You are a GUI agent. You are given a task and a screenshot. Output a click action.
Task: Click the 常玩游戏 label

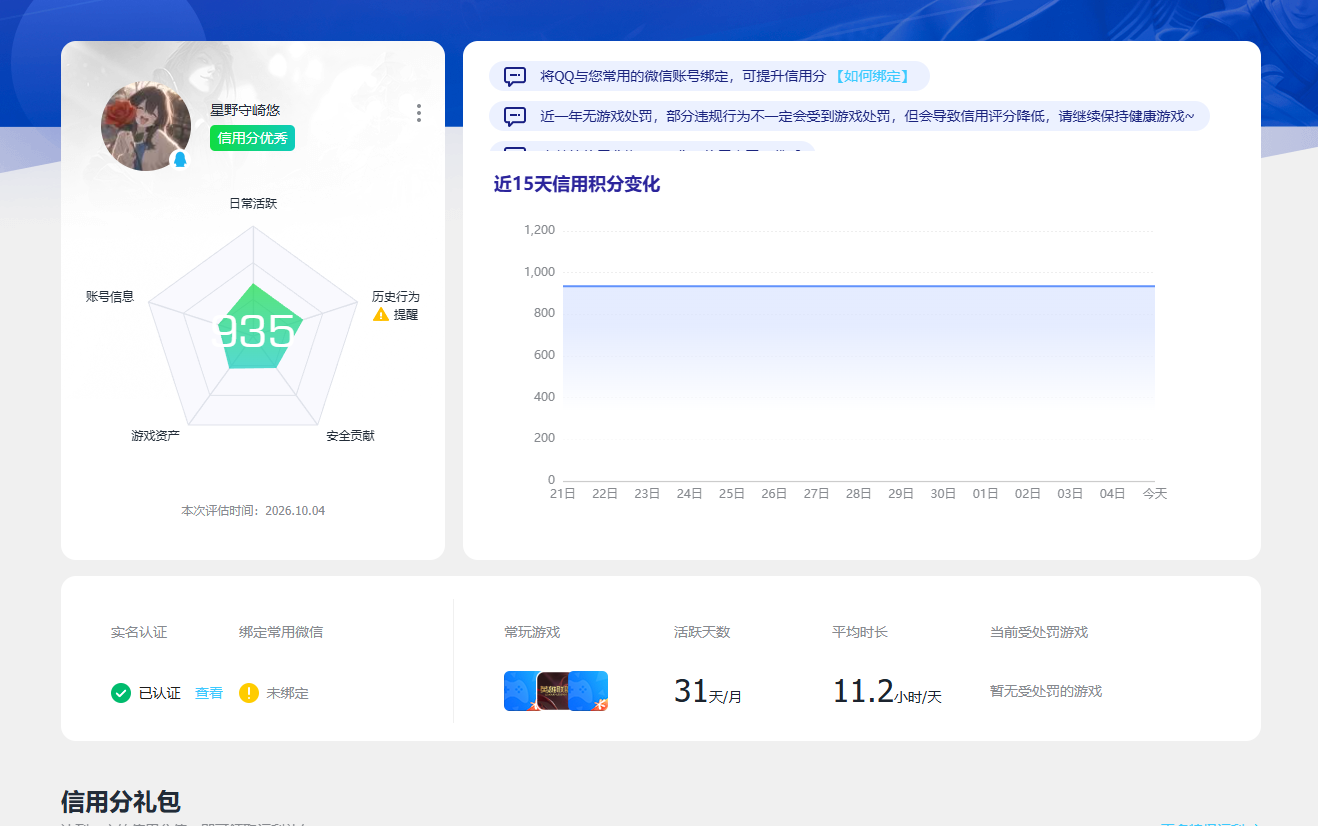532,632
